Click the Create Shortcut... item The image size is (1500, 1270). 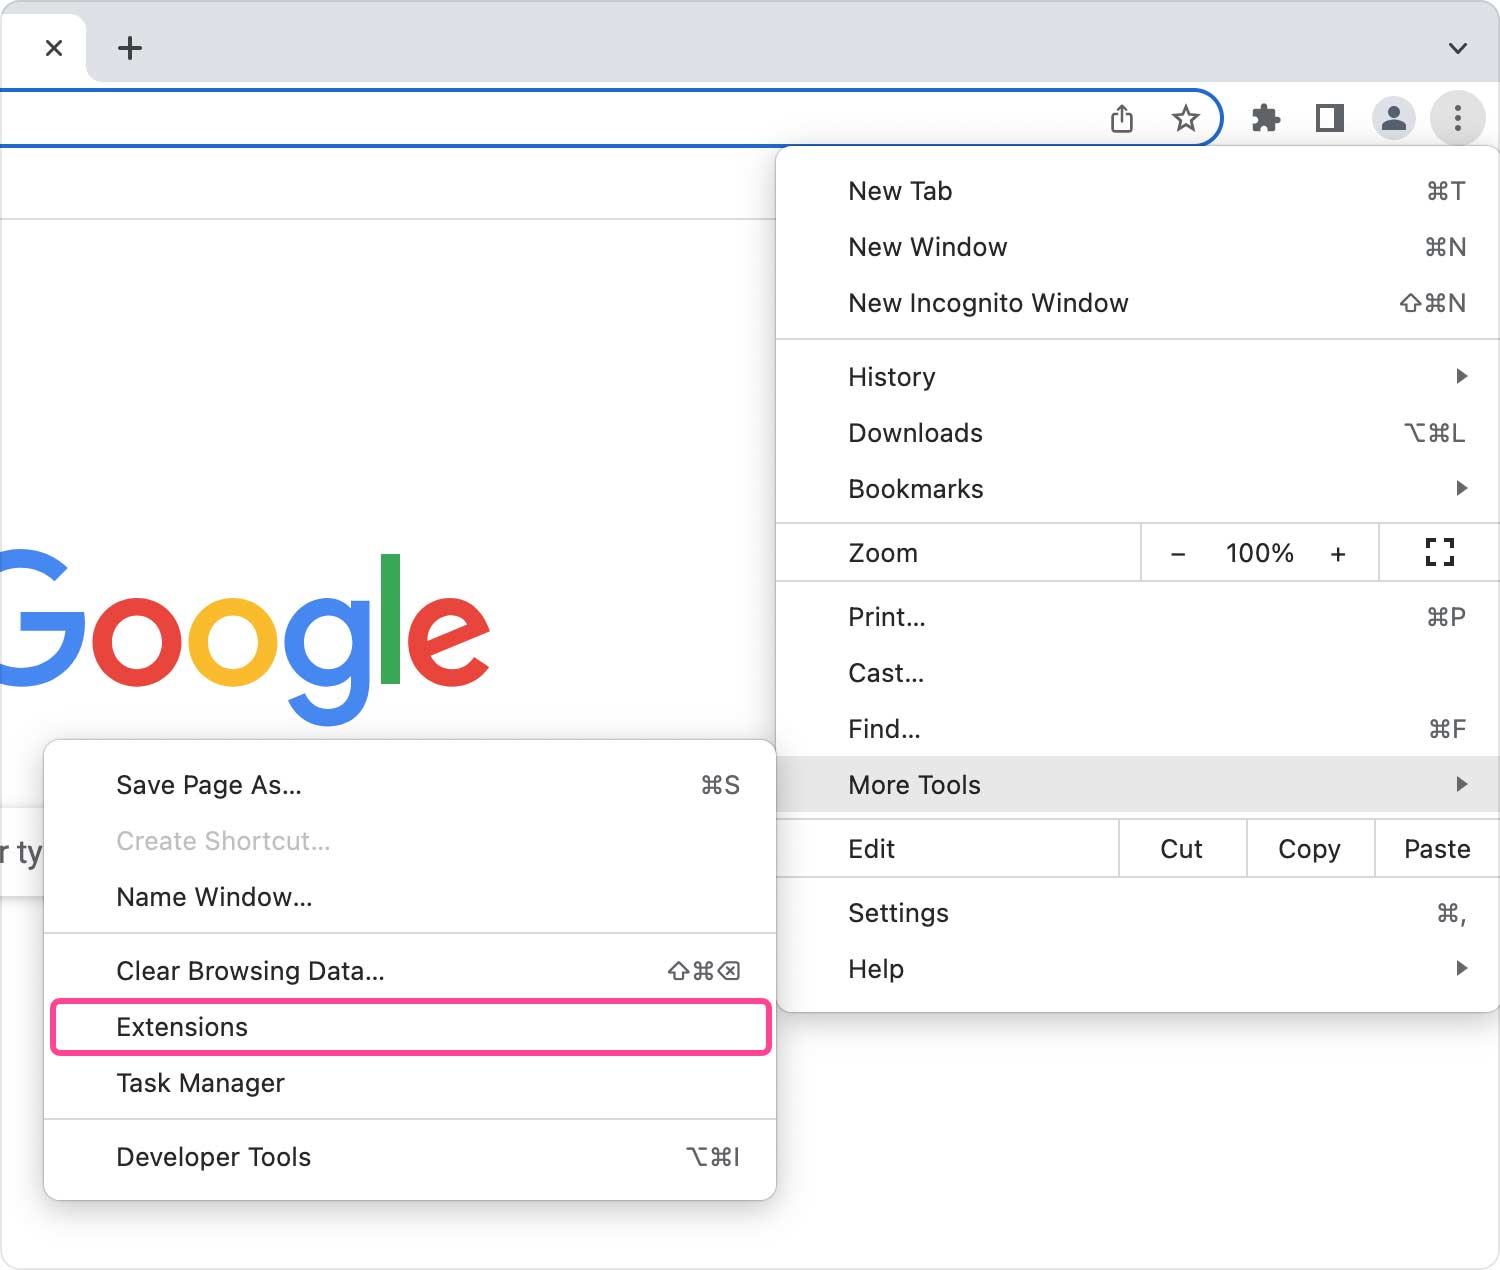tap(410, 841)
